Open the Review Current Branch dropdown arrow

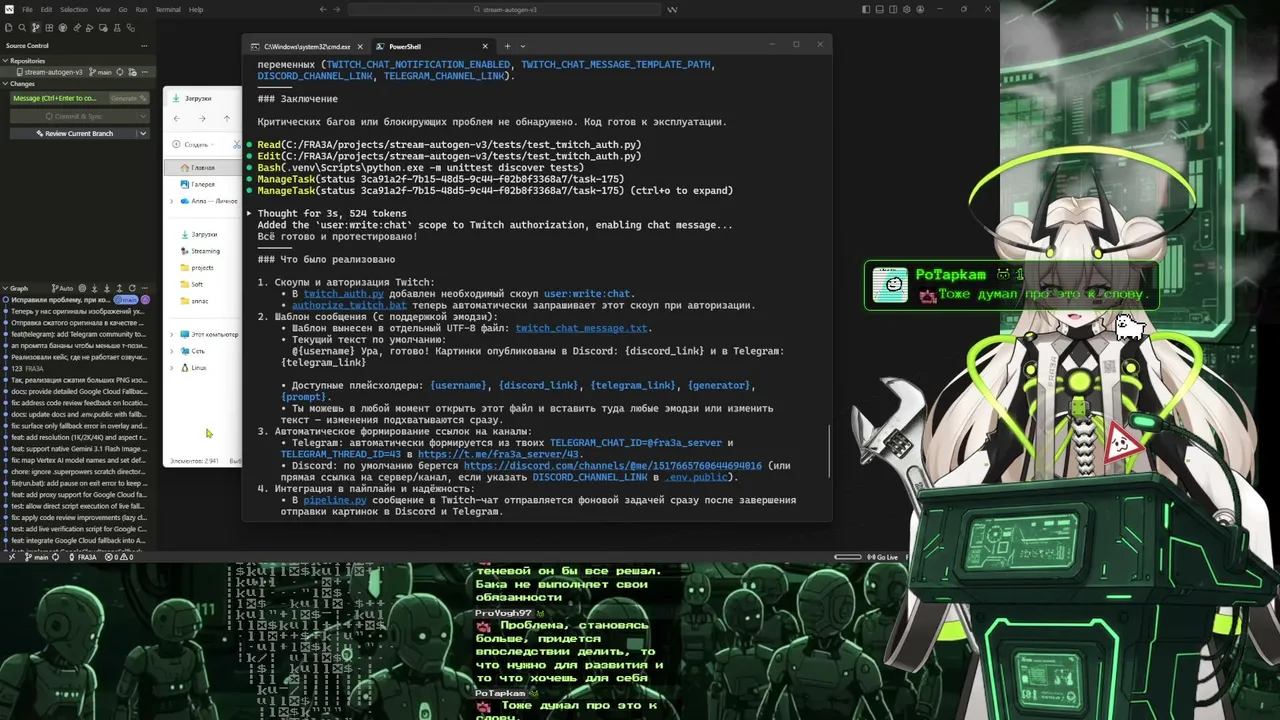143,133
